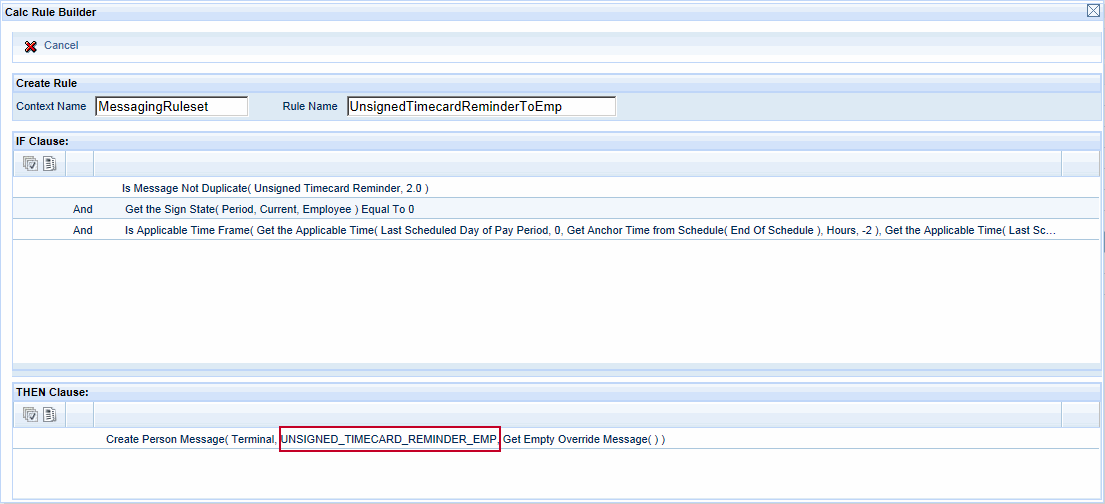Click UNSIGNED_TIMECARD_REMINDER_EMP parameter in THEN clause

coord(389,440)
